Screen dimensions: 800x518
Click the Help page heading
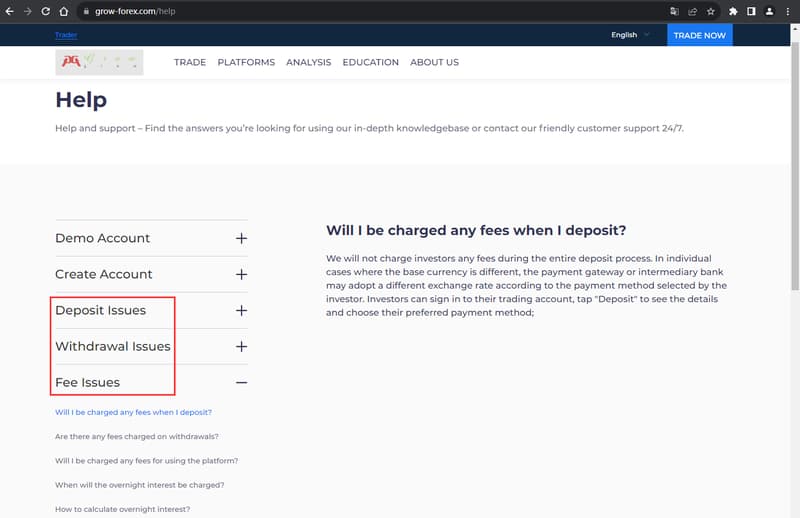click(81, 100)
